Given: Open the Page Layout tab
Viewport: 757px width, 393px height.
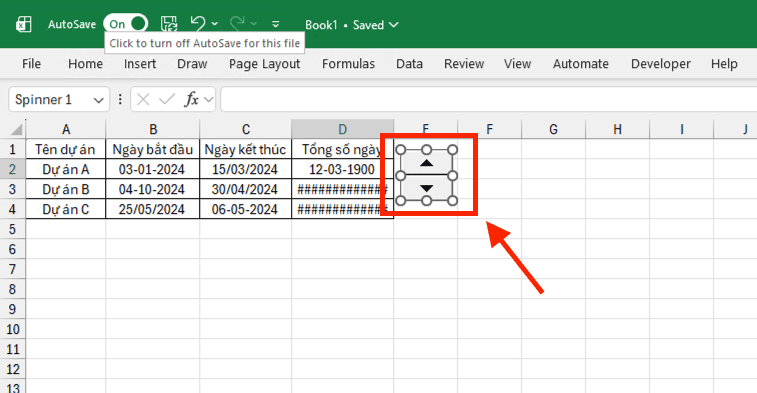Looking at the screenshot, I should point(265,64).
